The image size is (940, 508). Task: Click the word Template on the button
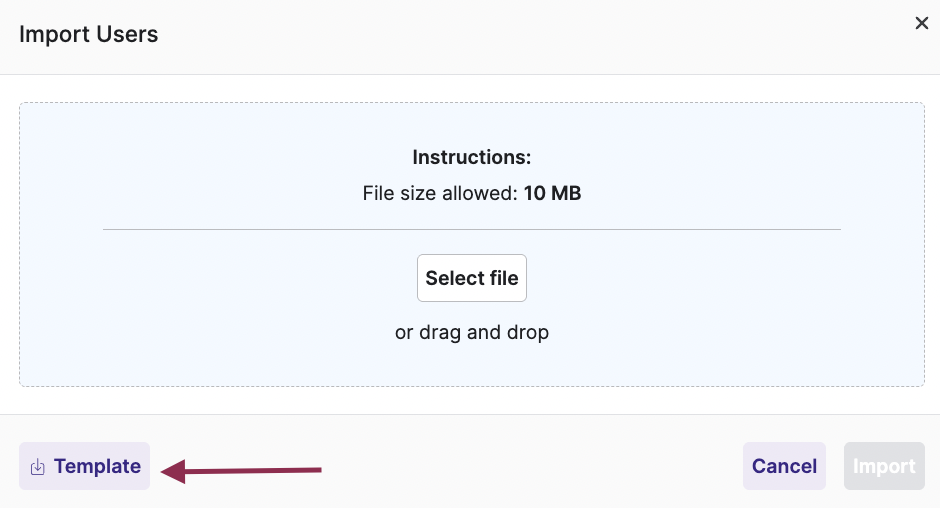coord(97,466)
